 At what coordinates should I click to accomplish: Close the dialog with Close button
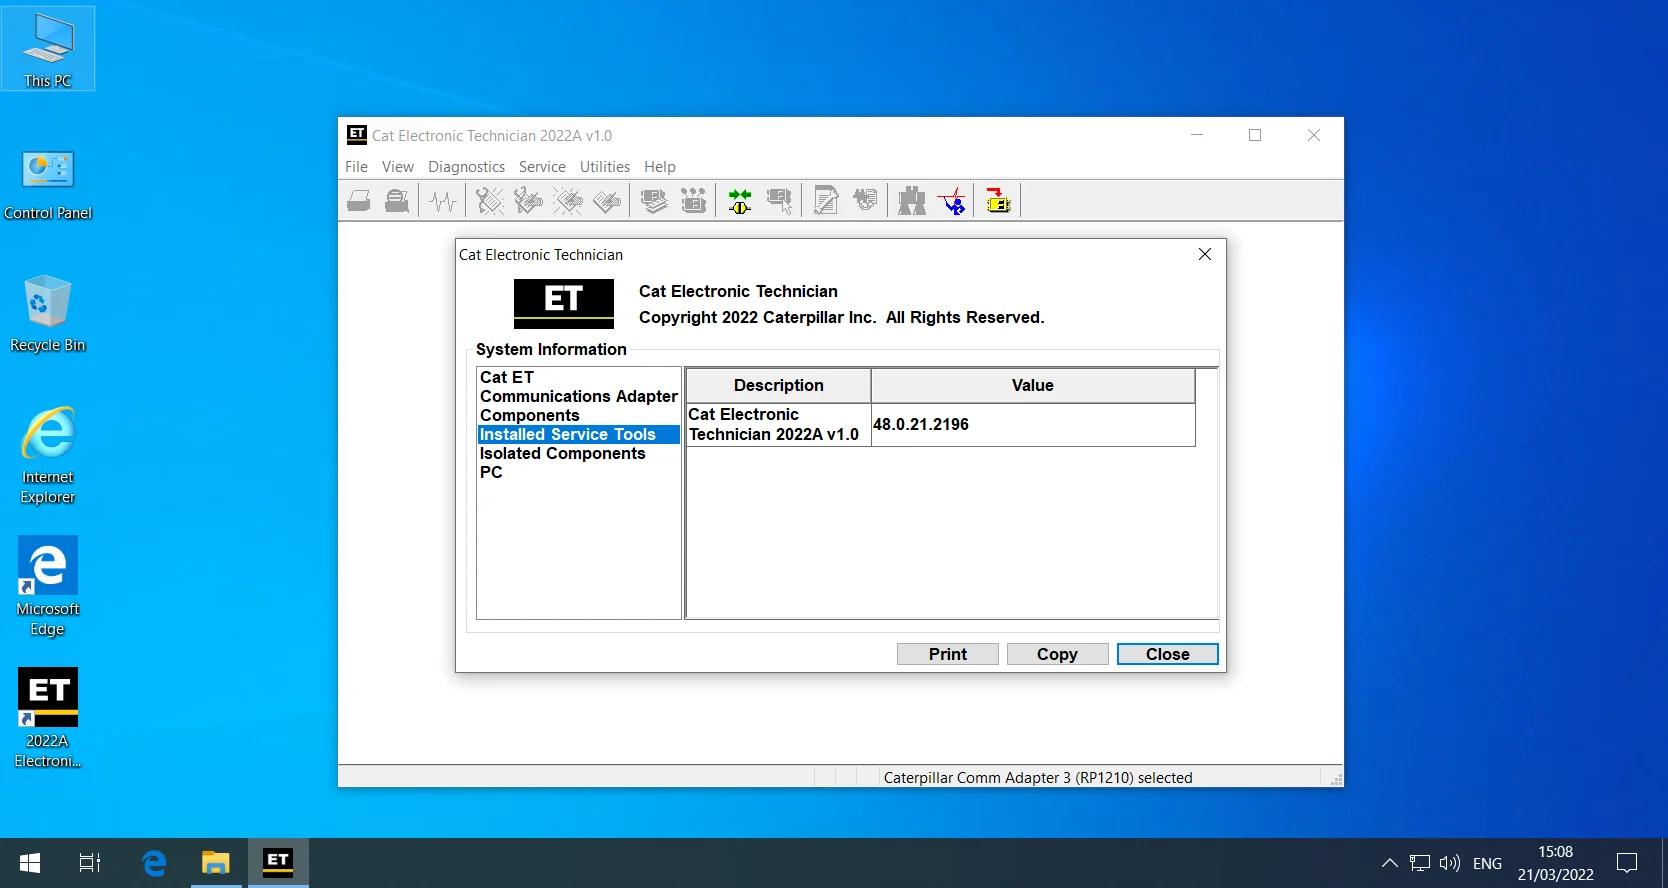(1168, 654)
